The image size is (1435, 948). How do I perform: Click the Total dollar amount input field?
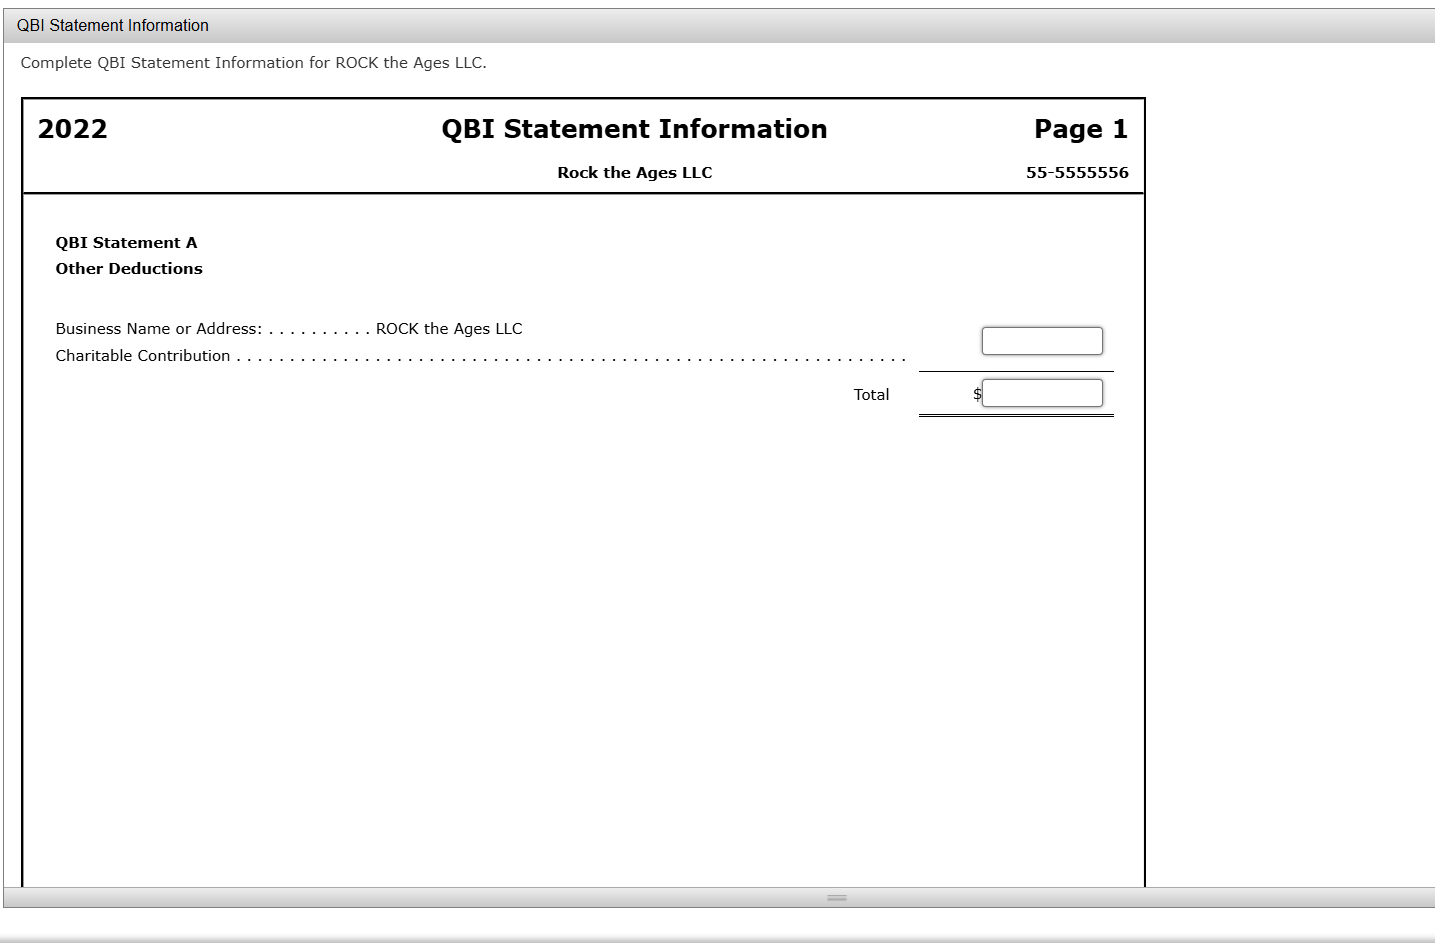point(1042,393)
